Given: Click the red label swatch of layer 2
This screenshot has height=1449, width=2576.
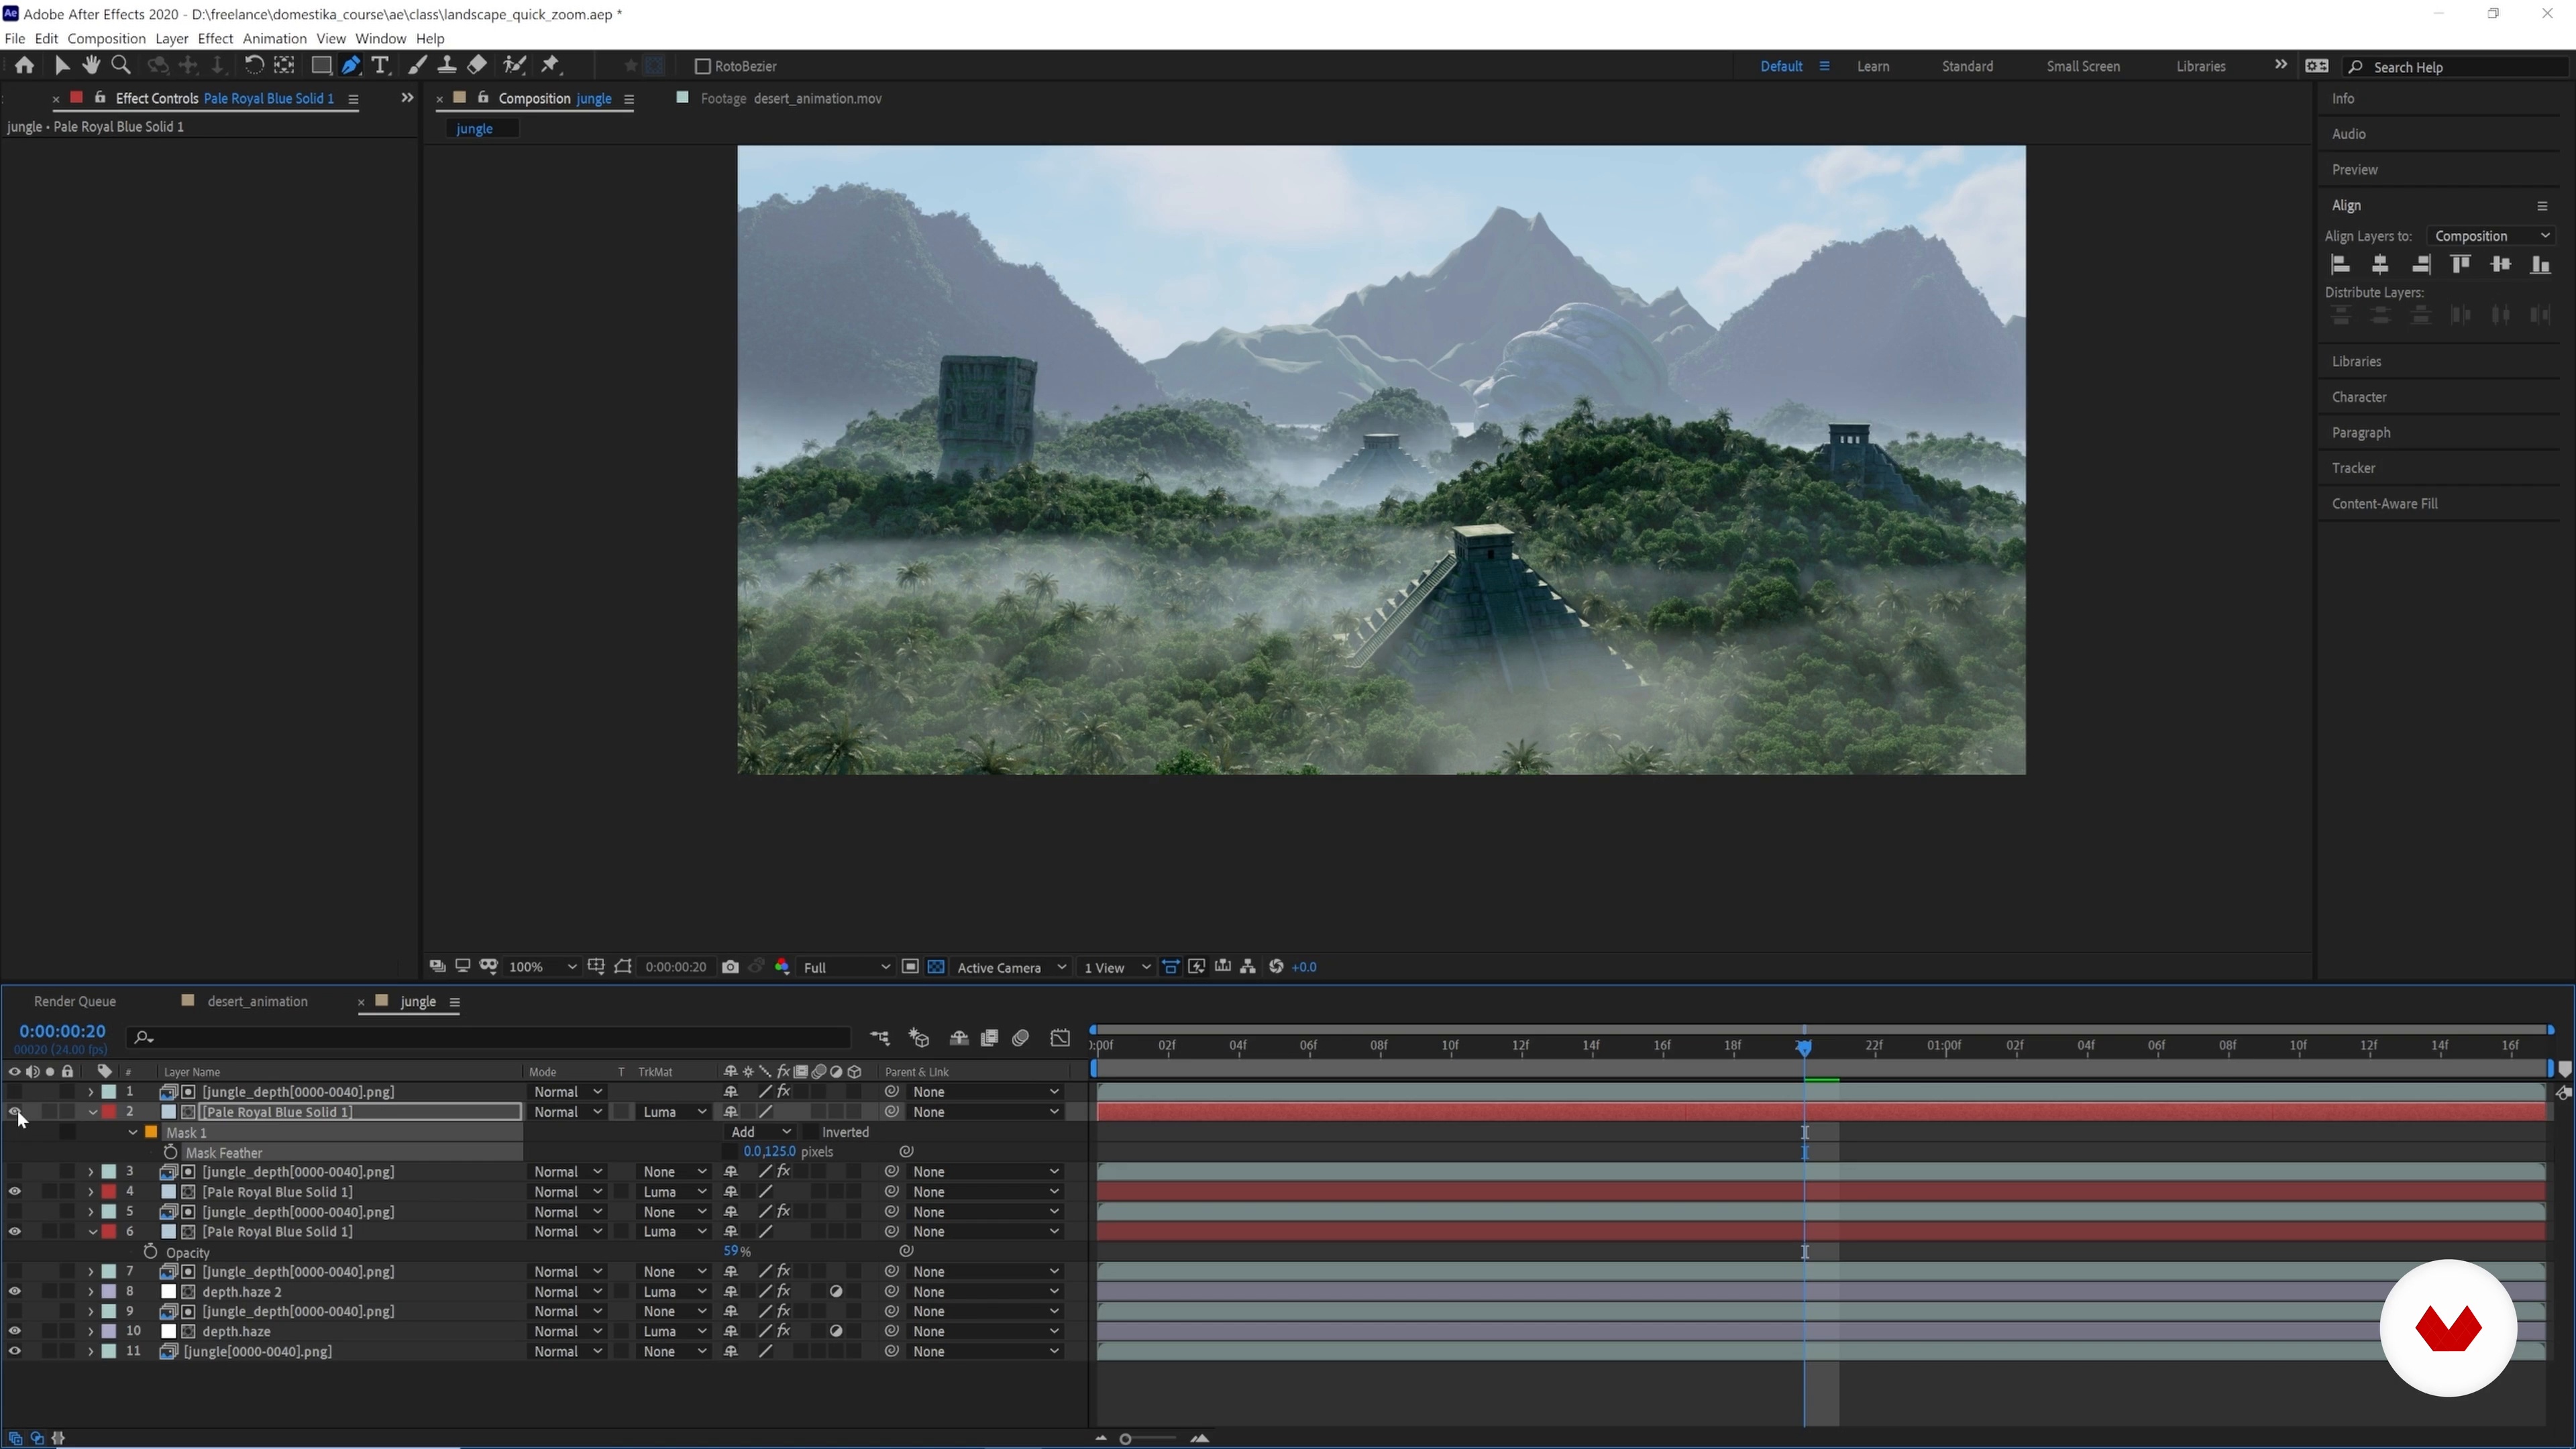Looking at the screenshot, I should coord(109,1112).
